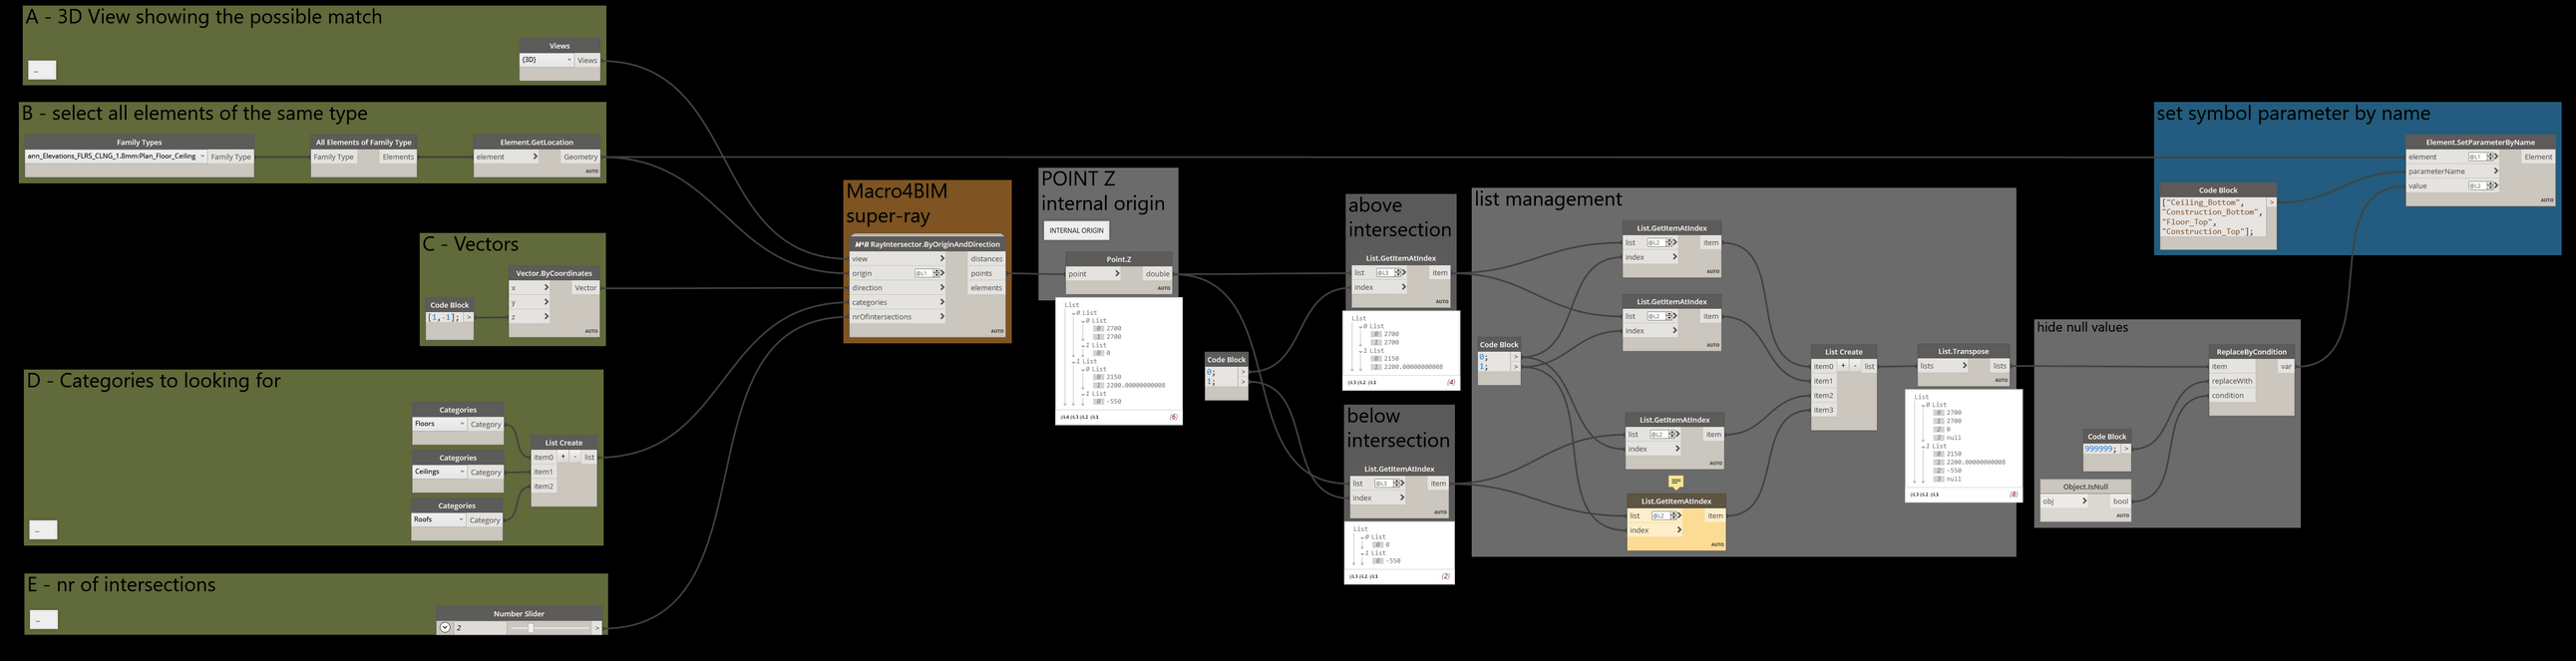2576x661 pixels.
Task: Collapse the '0 List' item in Point.Z preview
Action: tap(1076, 313)
